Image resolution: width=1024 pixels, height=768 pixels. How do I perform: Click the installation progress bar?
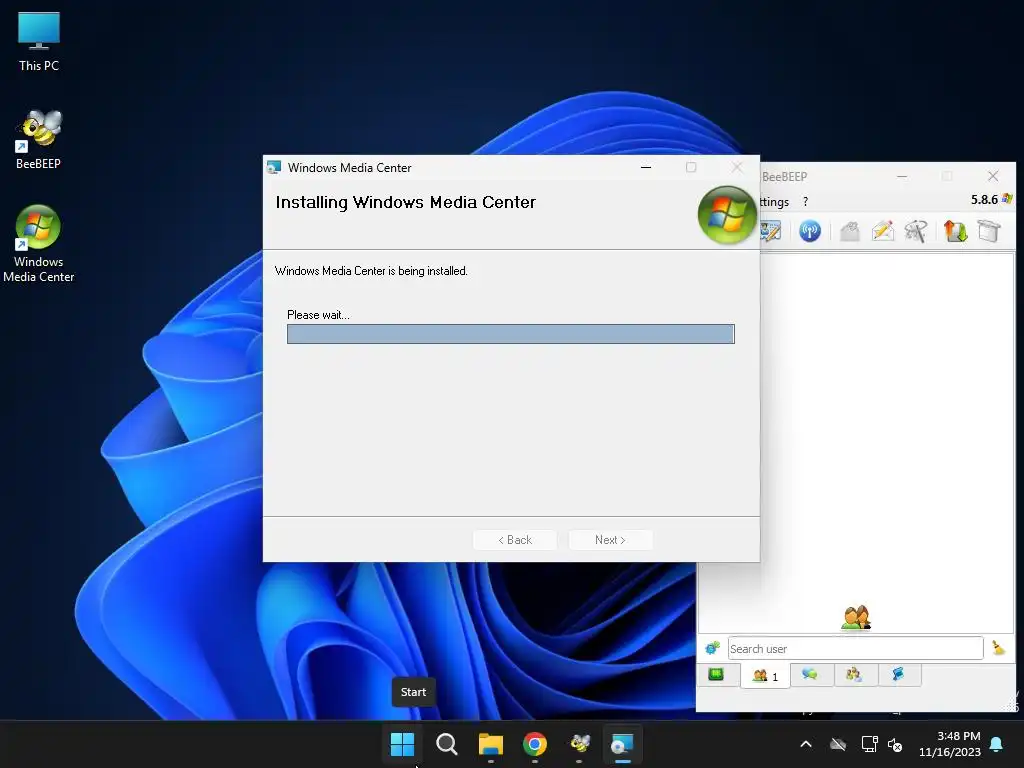pos(511,334)
